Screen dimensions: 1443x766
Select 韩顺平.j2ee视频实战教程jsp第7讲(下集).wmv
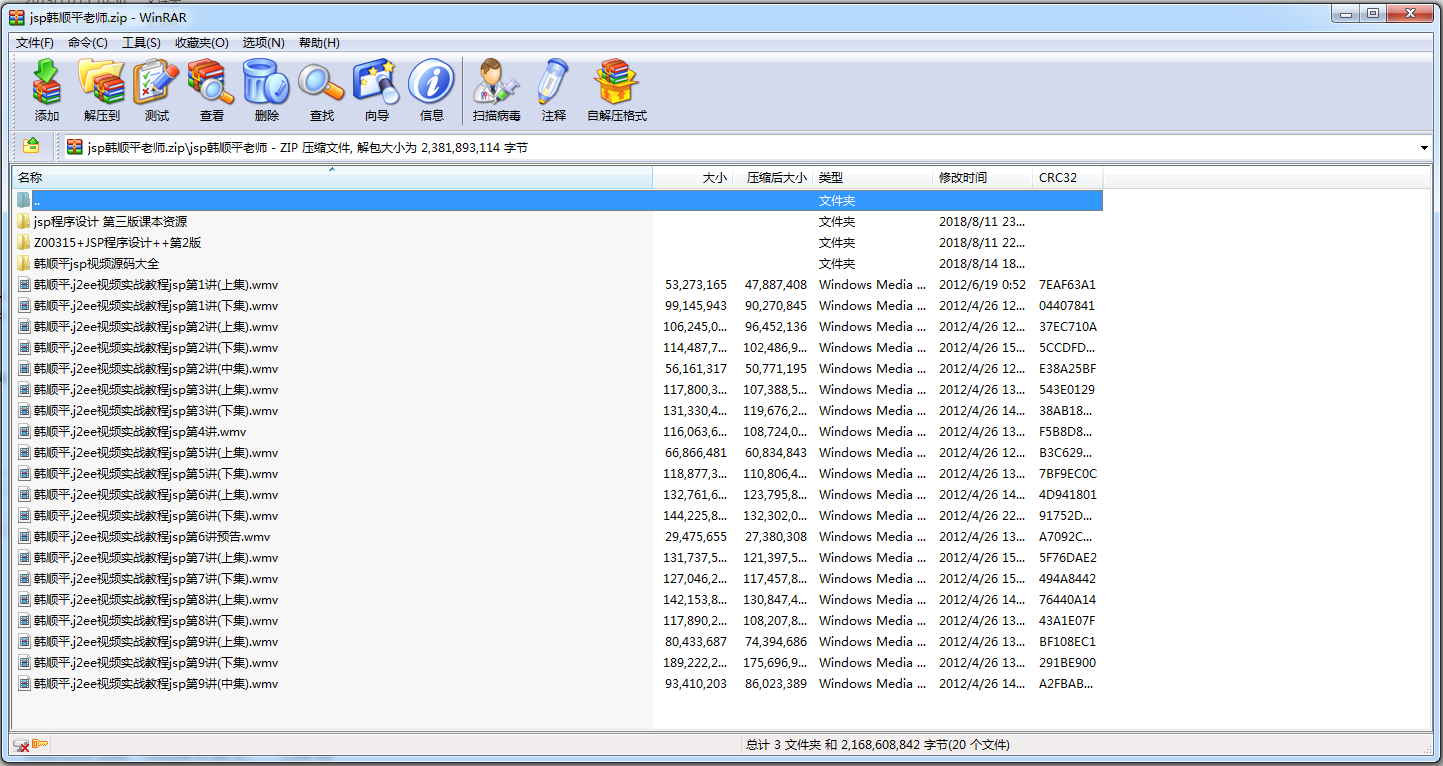[156, 578]
